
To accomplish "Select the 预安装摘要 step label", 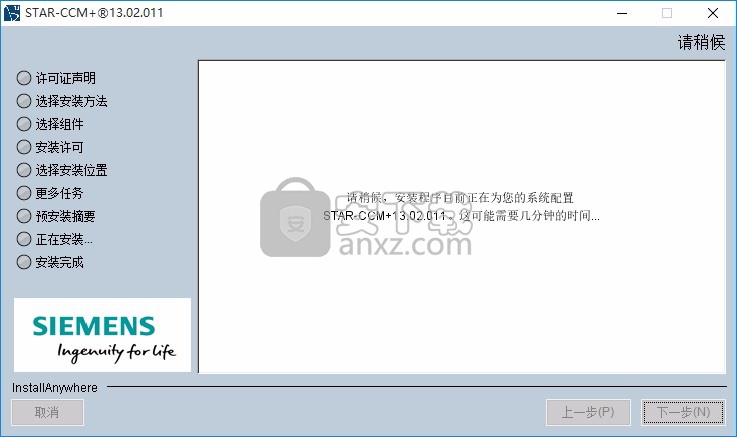I will (66, 216).
